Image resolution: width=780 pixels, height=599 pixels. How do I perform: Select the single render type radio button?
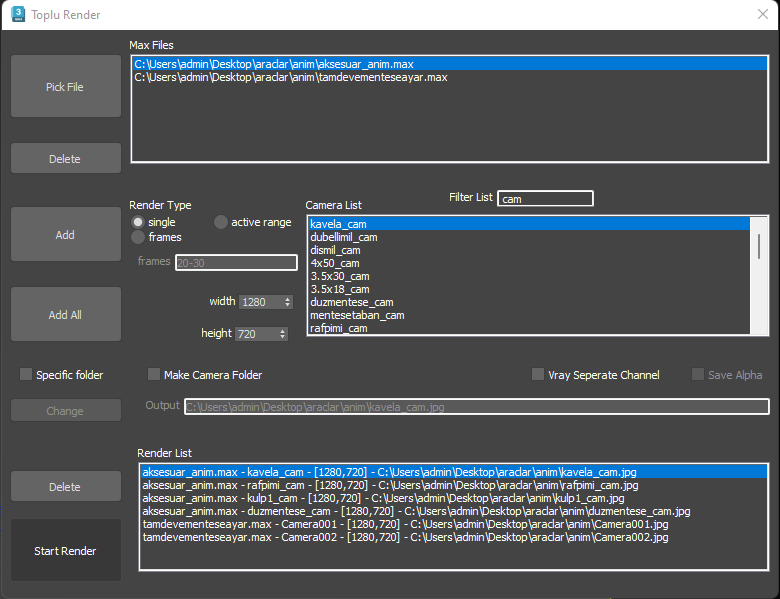(x=139, y=222)
